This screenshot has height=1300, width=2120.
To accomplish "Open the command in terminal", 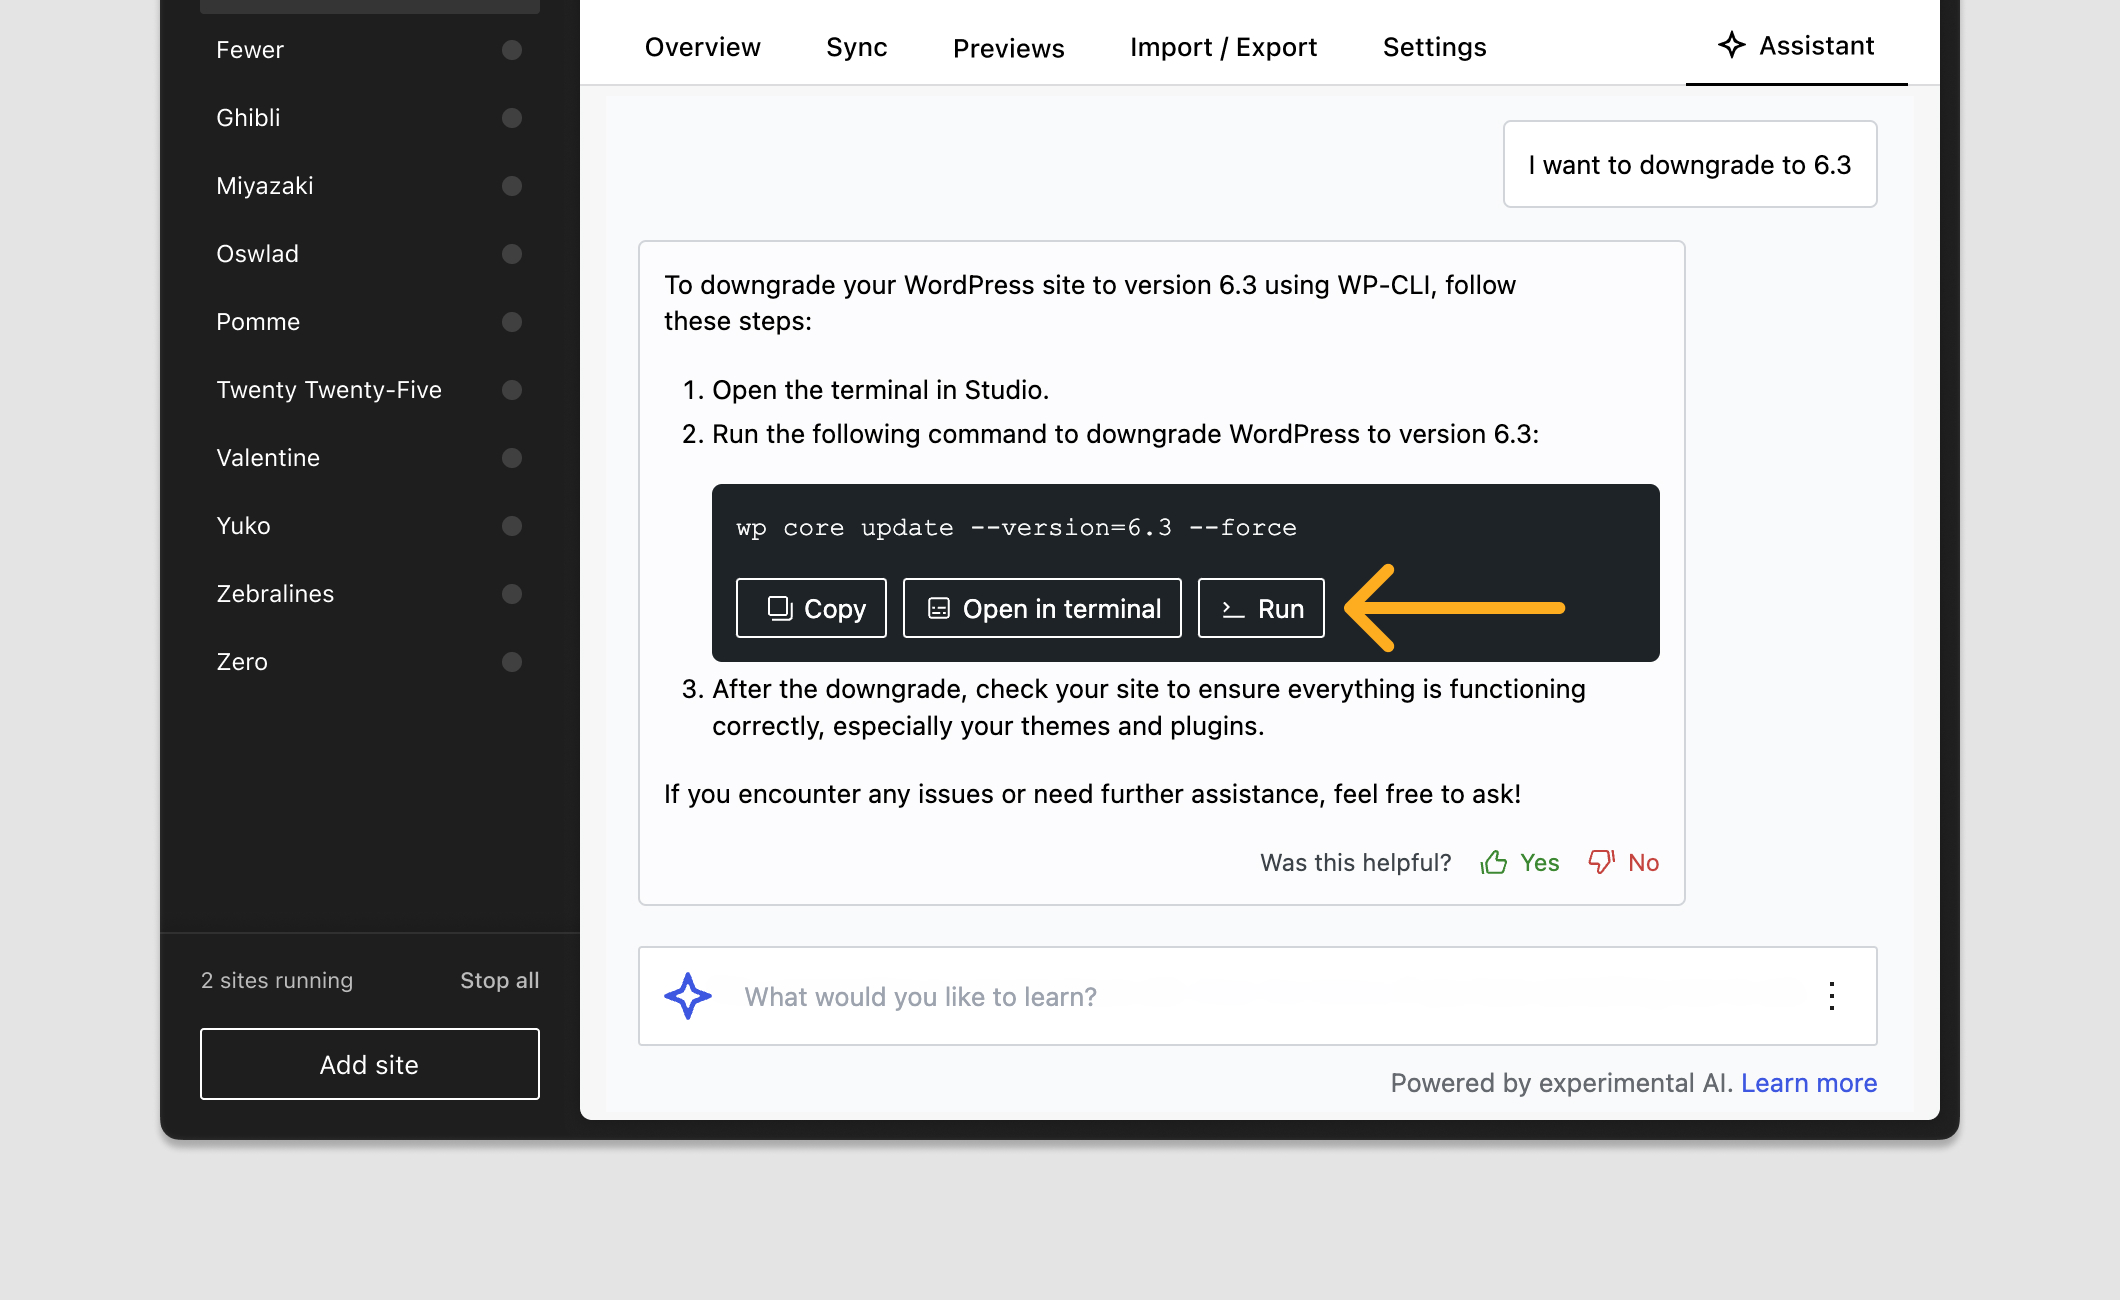I will tap(1042, 608).
